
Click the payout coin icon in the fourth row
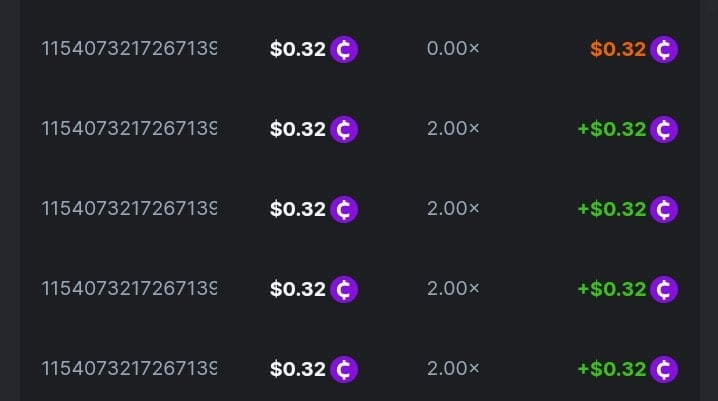[664, 289]
